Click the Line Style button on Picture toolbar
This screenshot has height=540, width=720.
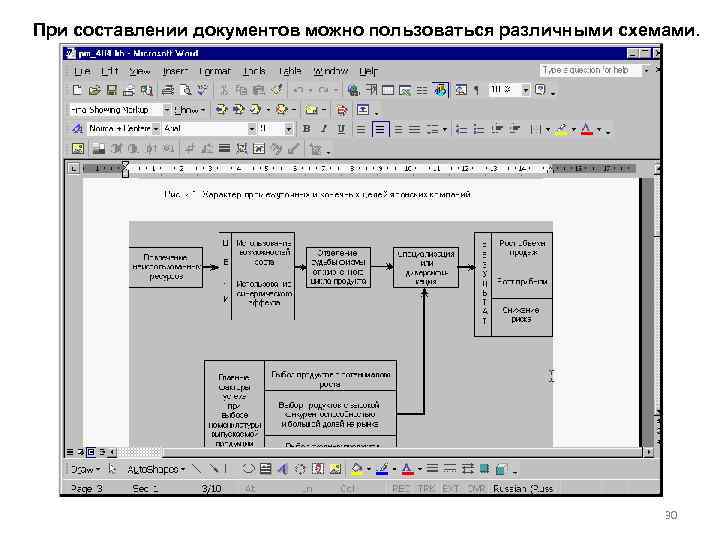click(x=225, y=148)
